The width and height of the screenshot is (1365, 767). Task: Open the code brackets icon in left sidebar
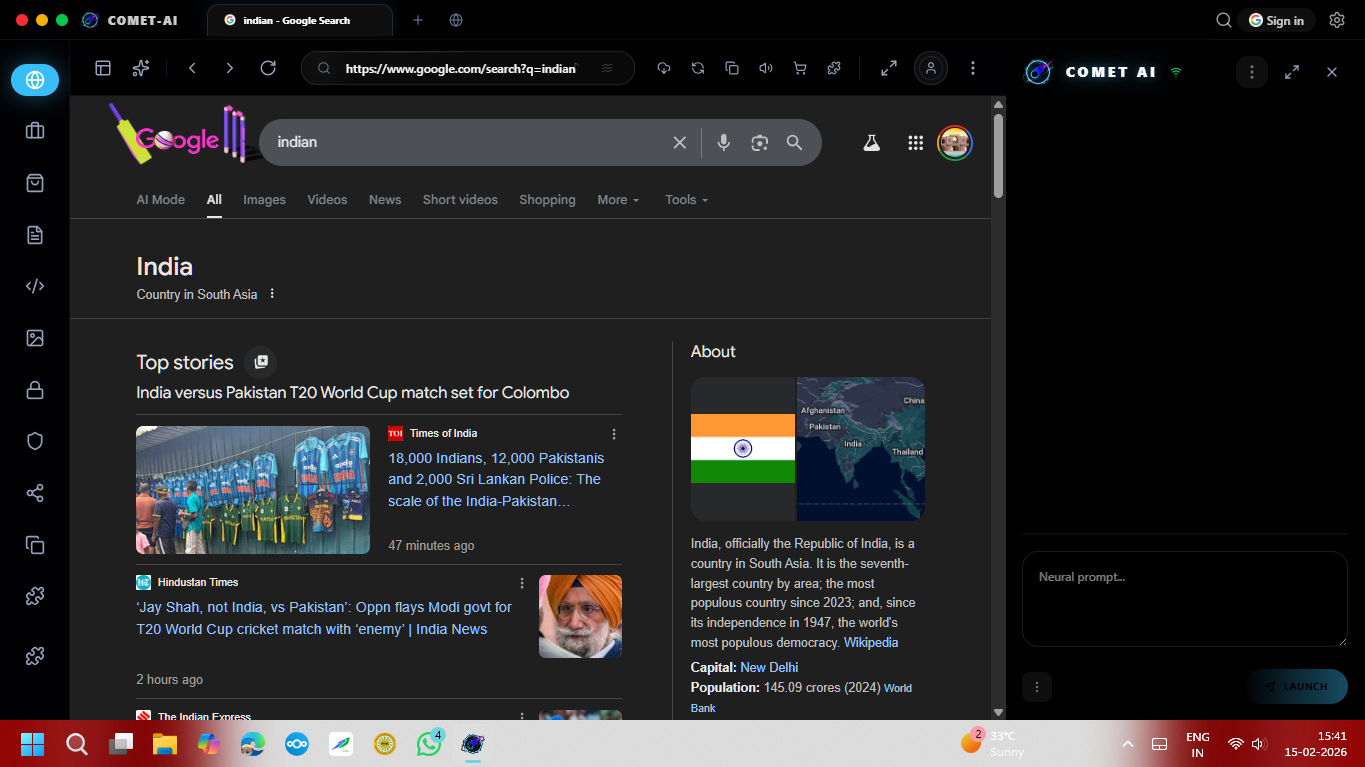click(35, 286)
